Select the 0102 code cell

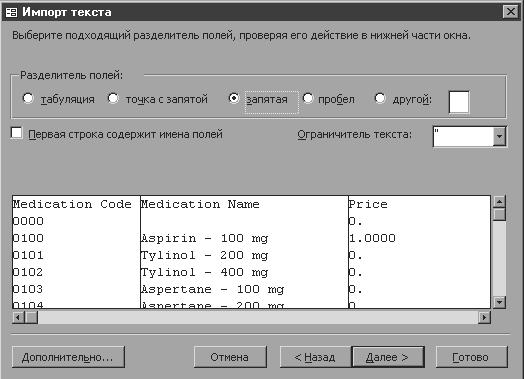coord(28,272)
